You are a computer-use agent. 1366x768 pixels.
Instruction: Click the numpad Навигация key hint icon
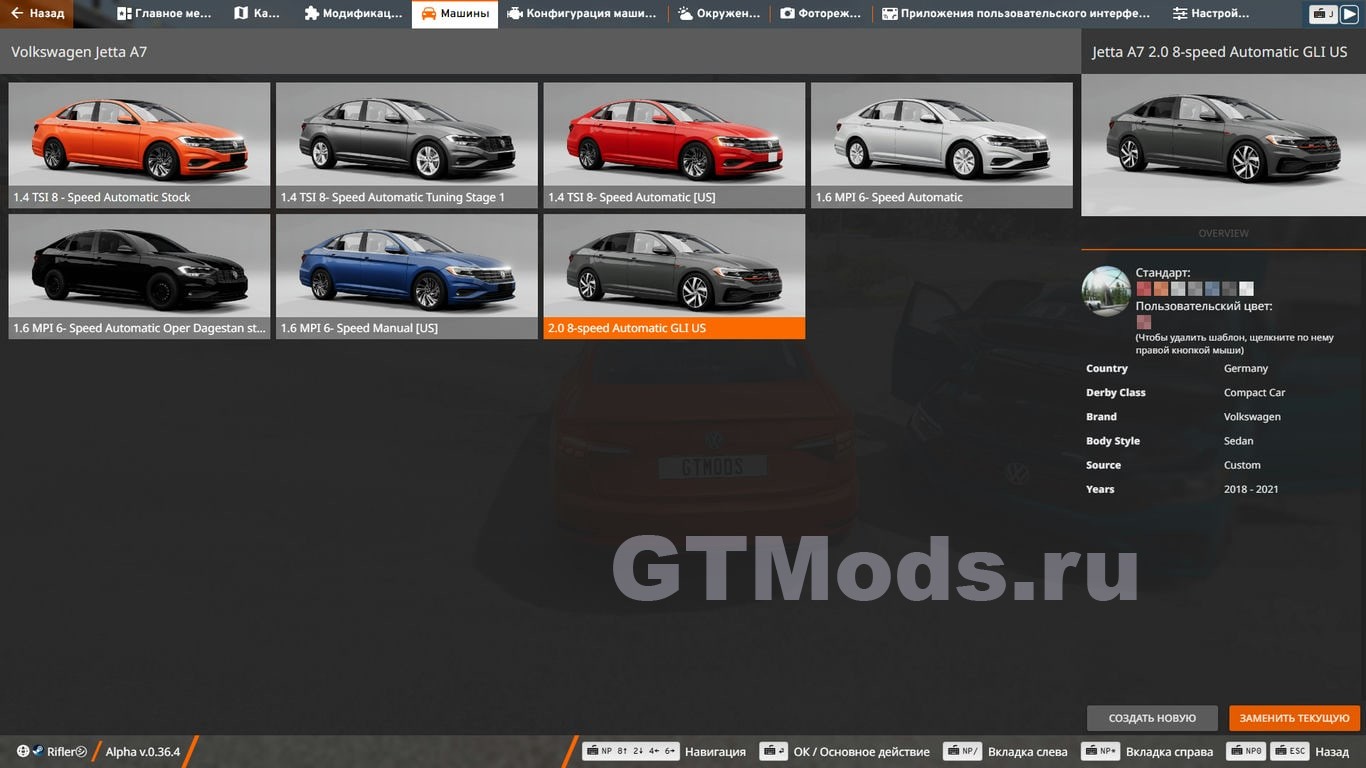[x=631, y=751]
